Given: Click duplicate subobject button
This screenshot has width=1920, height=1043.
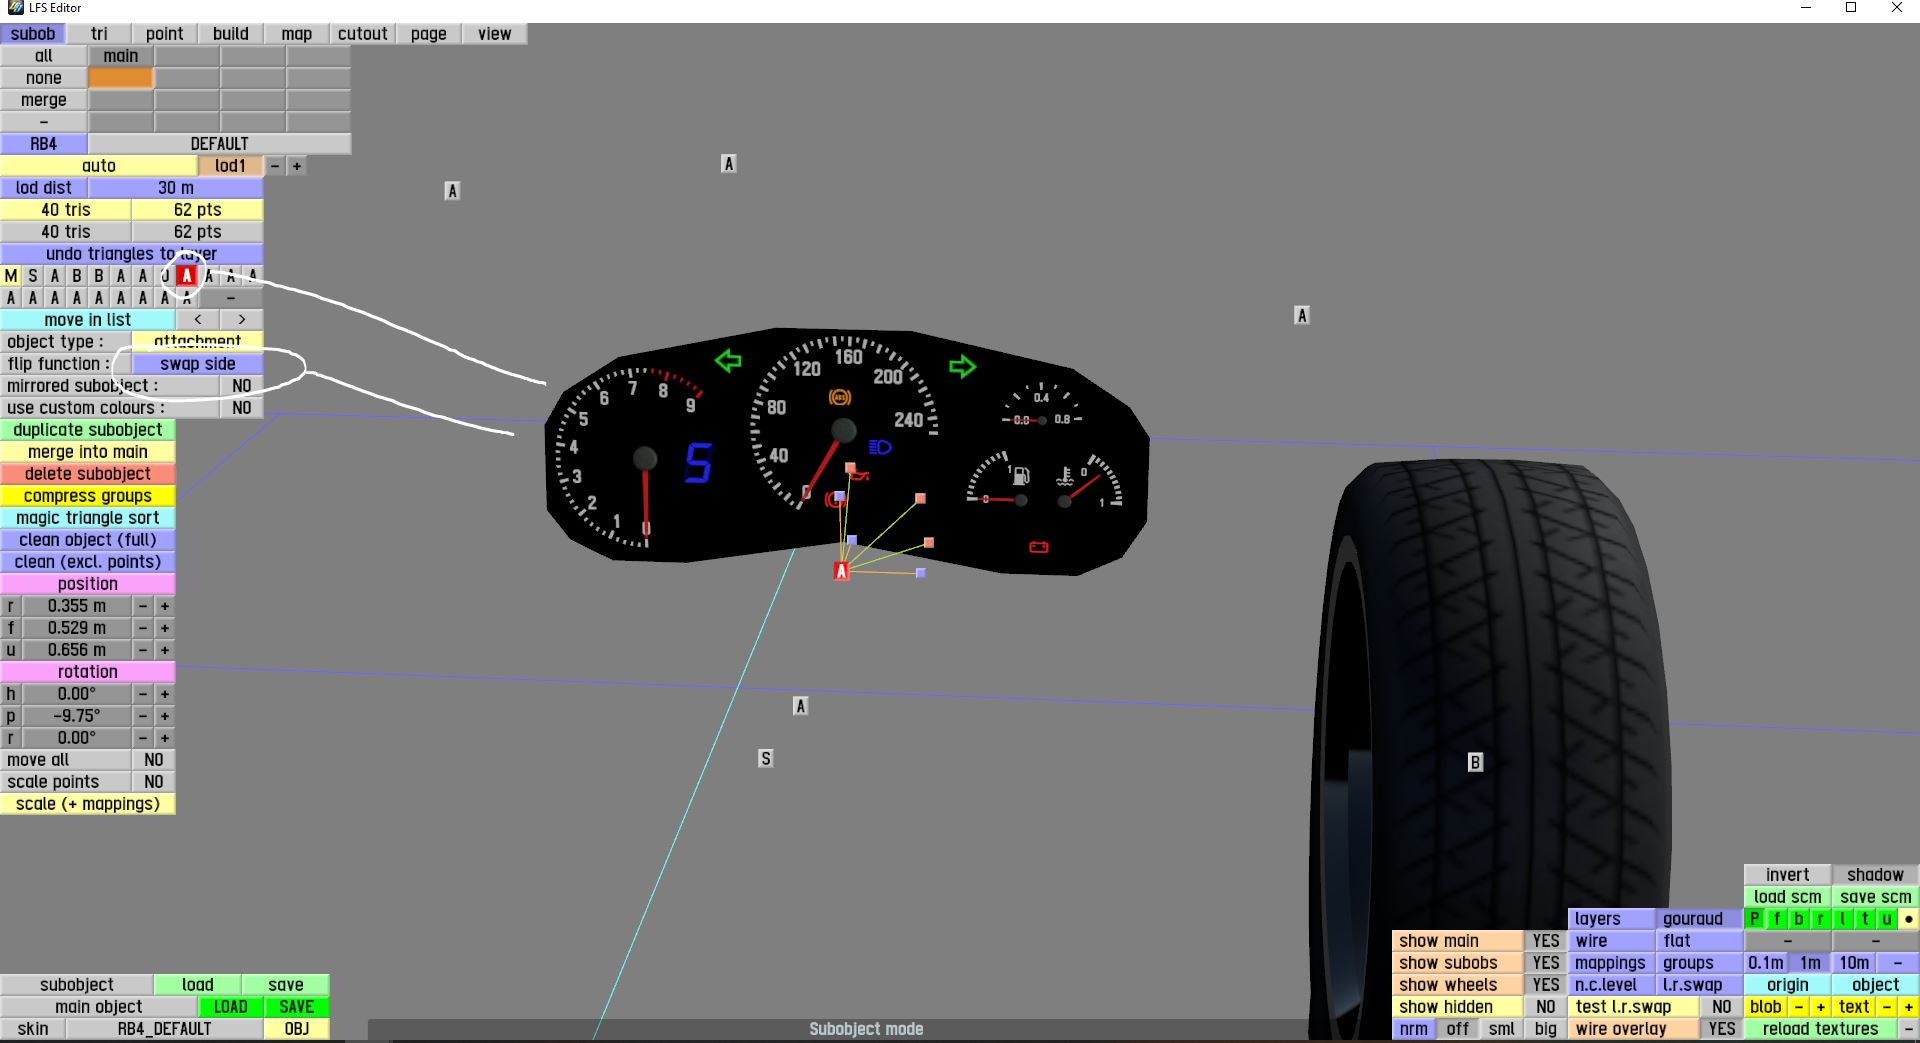Looking at the screenshot, I should [x=88, y=430].
